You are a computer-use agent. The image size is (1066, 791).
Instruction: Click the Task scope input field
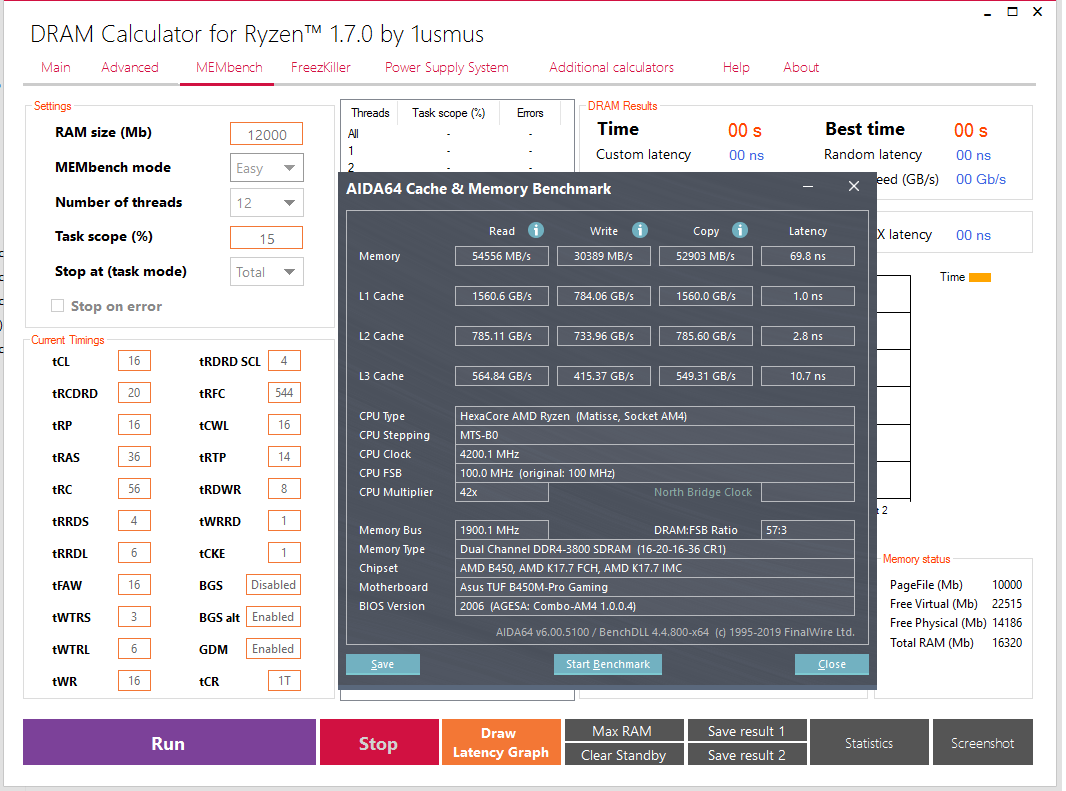click(x=266, y=238)
